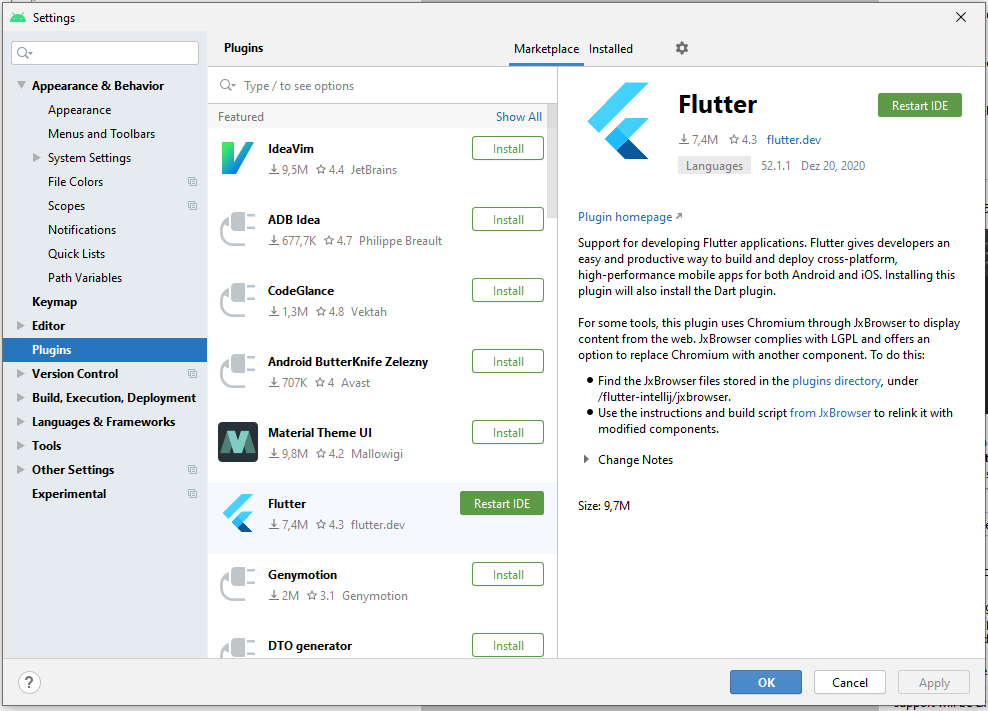Click the plugin search magnifier icon
Screen dimensions: 988x711
[x=227, y=85]
